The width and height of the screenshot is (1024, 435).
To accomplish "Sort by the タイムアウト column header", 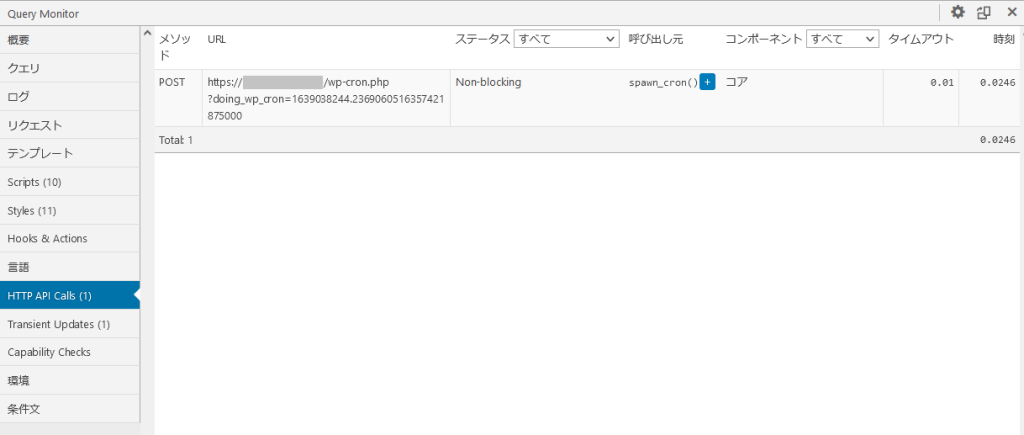I will click(x=920, y=39).
